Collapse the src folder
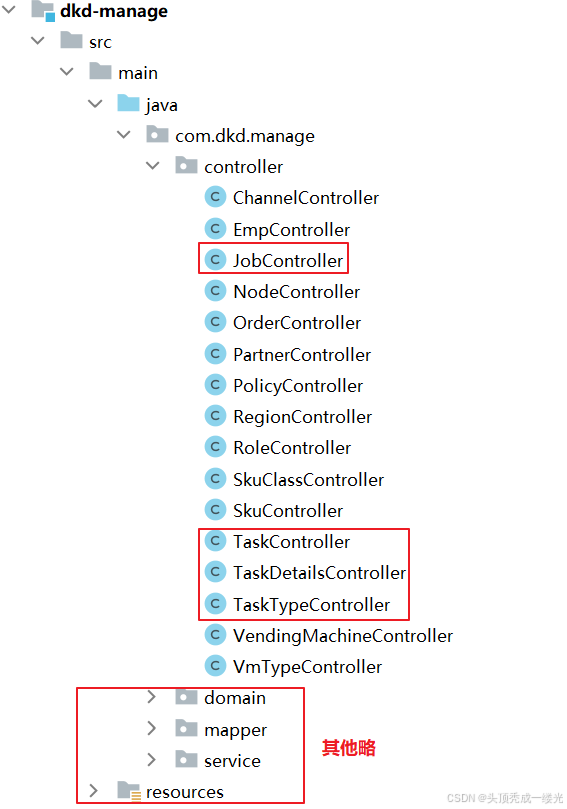The width and height of the screenshot is (567, 809). click(x=38, y=40)
